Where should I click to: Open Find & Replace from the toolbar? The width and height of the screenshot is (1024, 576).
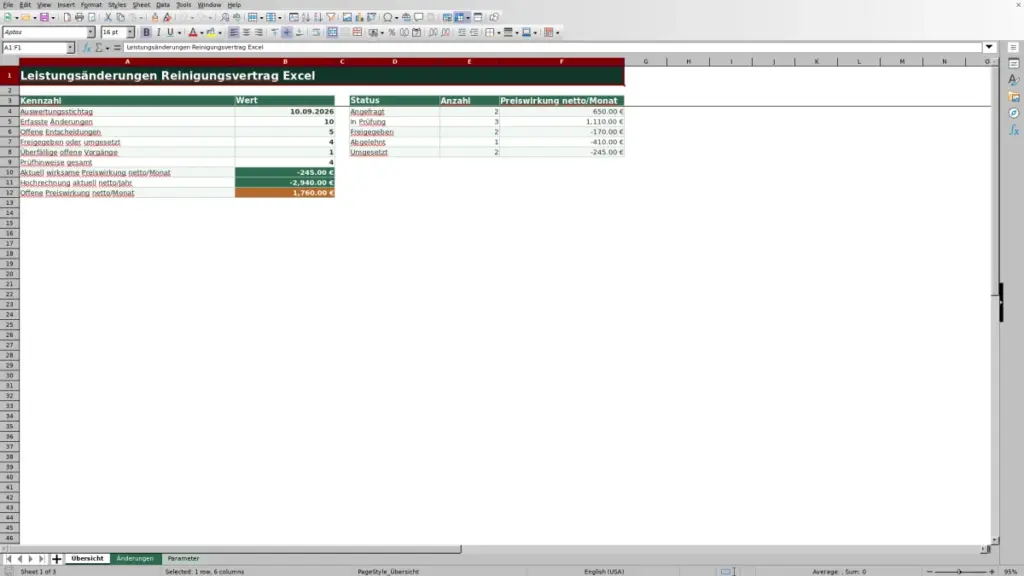[225, 18]
